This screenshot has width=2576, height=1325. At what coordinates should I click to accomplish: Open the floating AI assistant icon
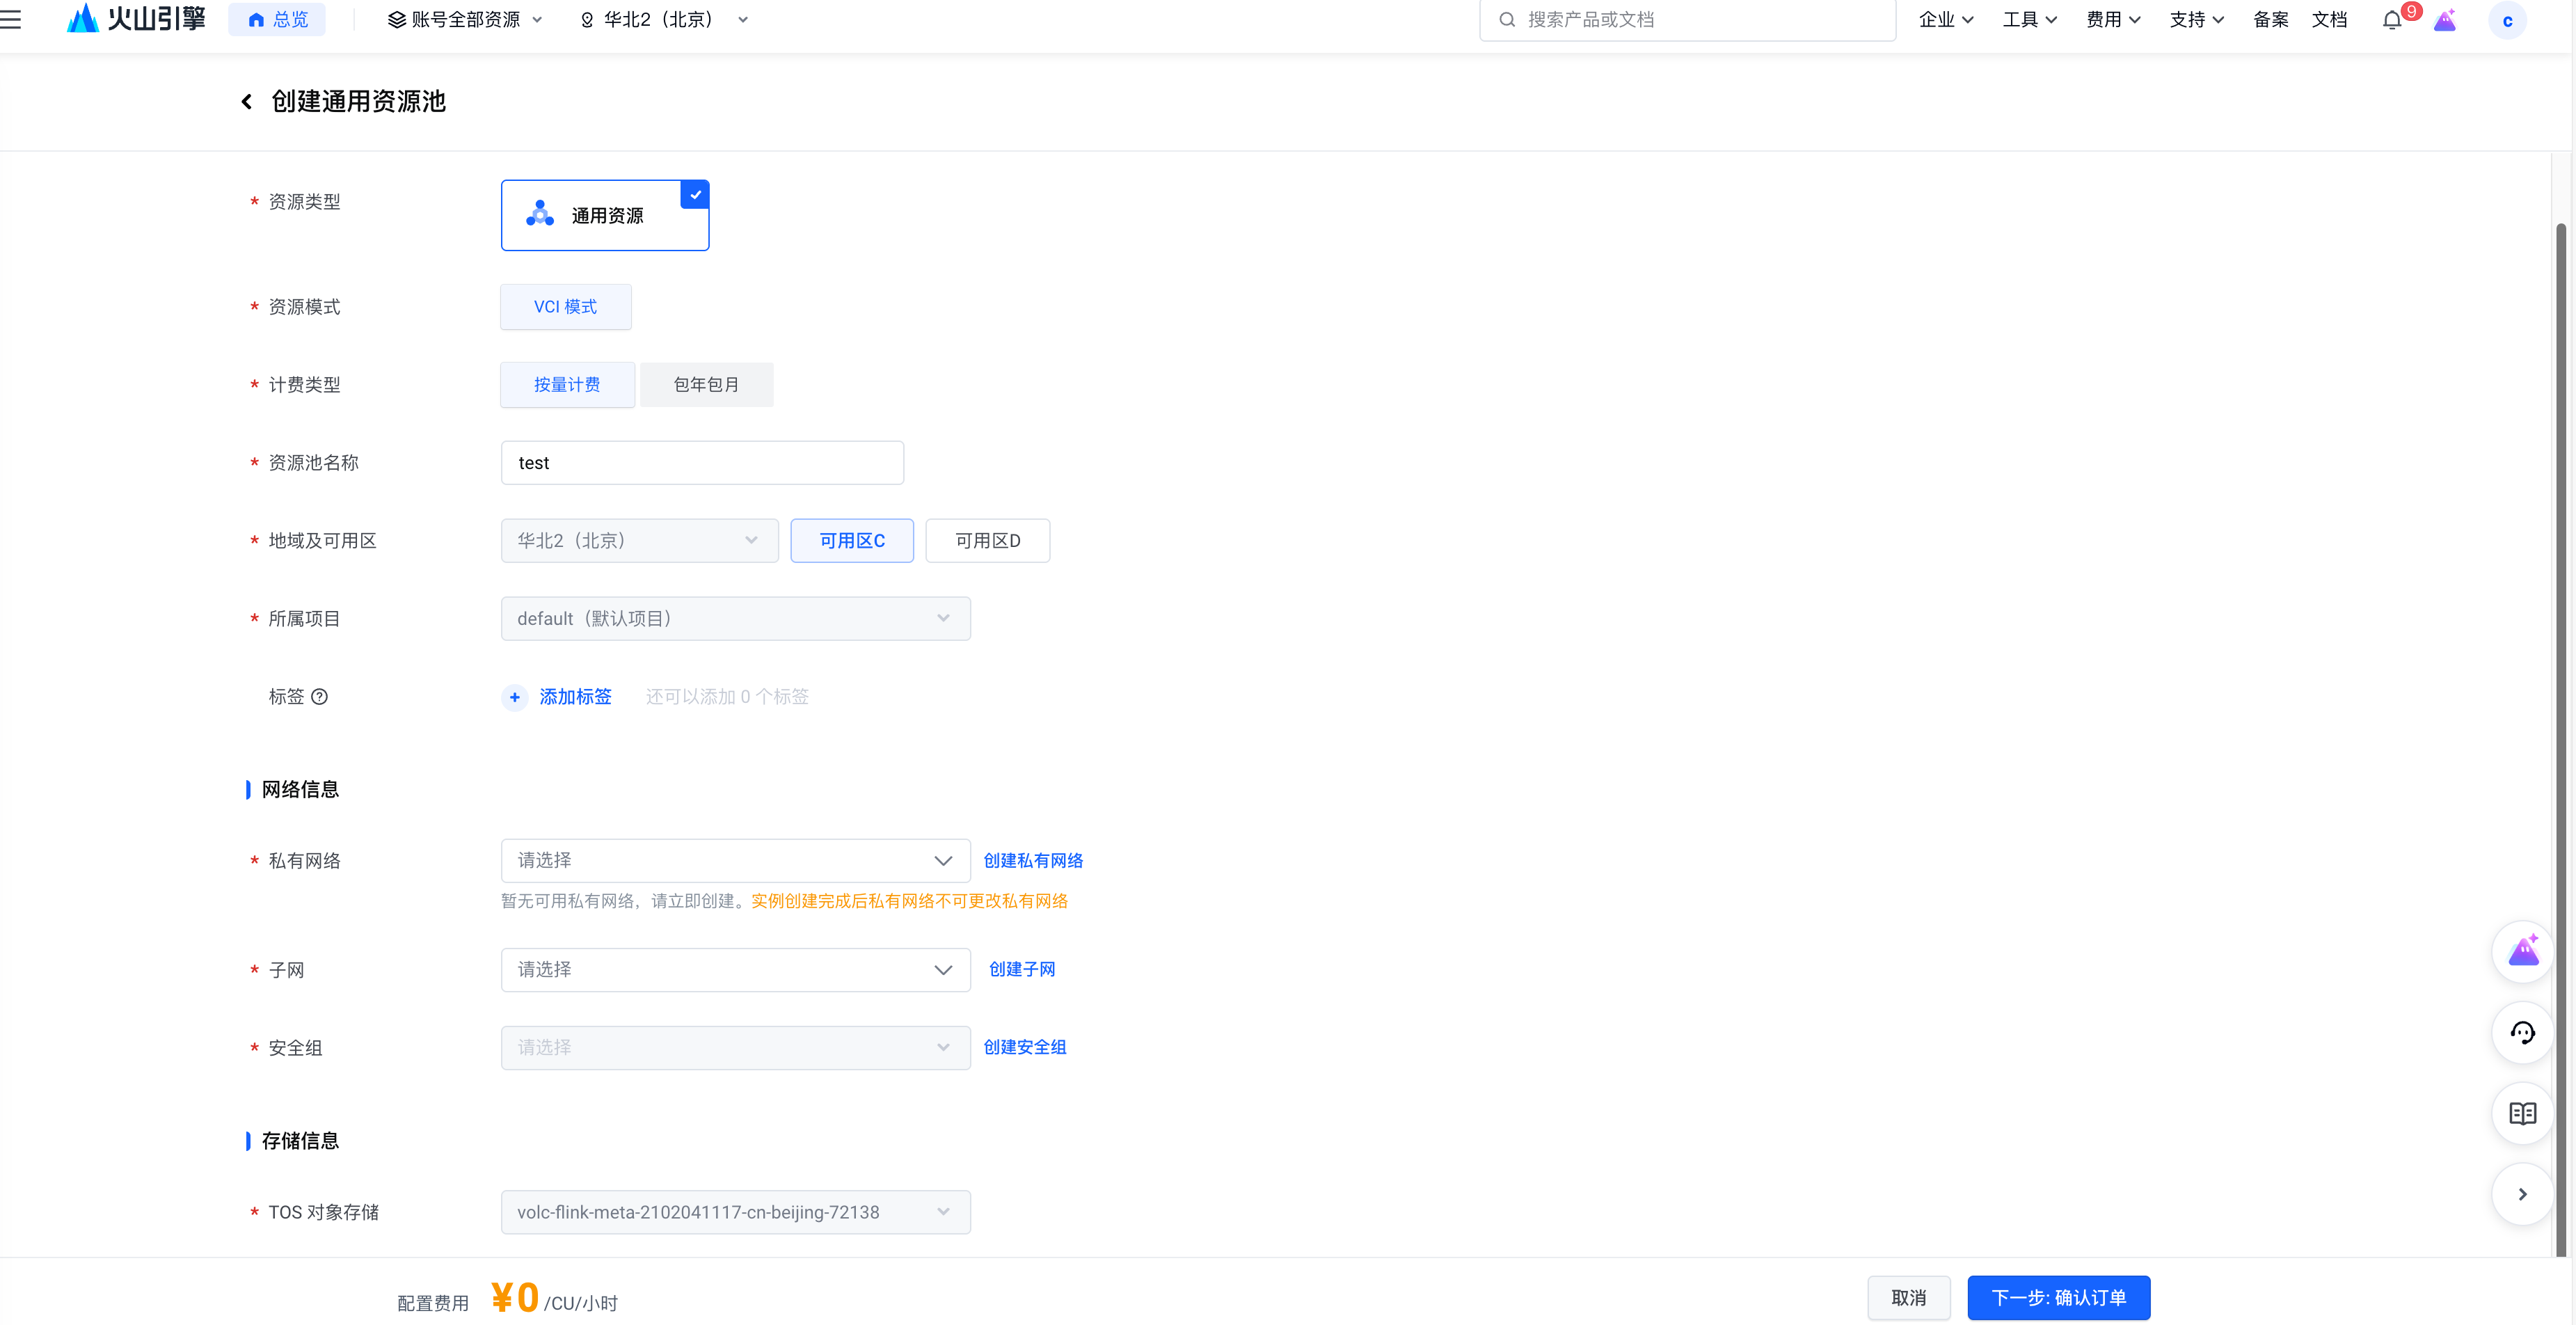coord(2522,951)
